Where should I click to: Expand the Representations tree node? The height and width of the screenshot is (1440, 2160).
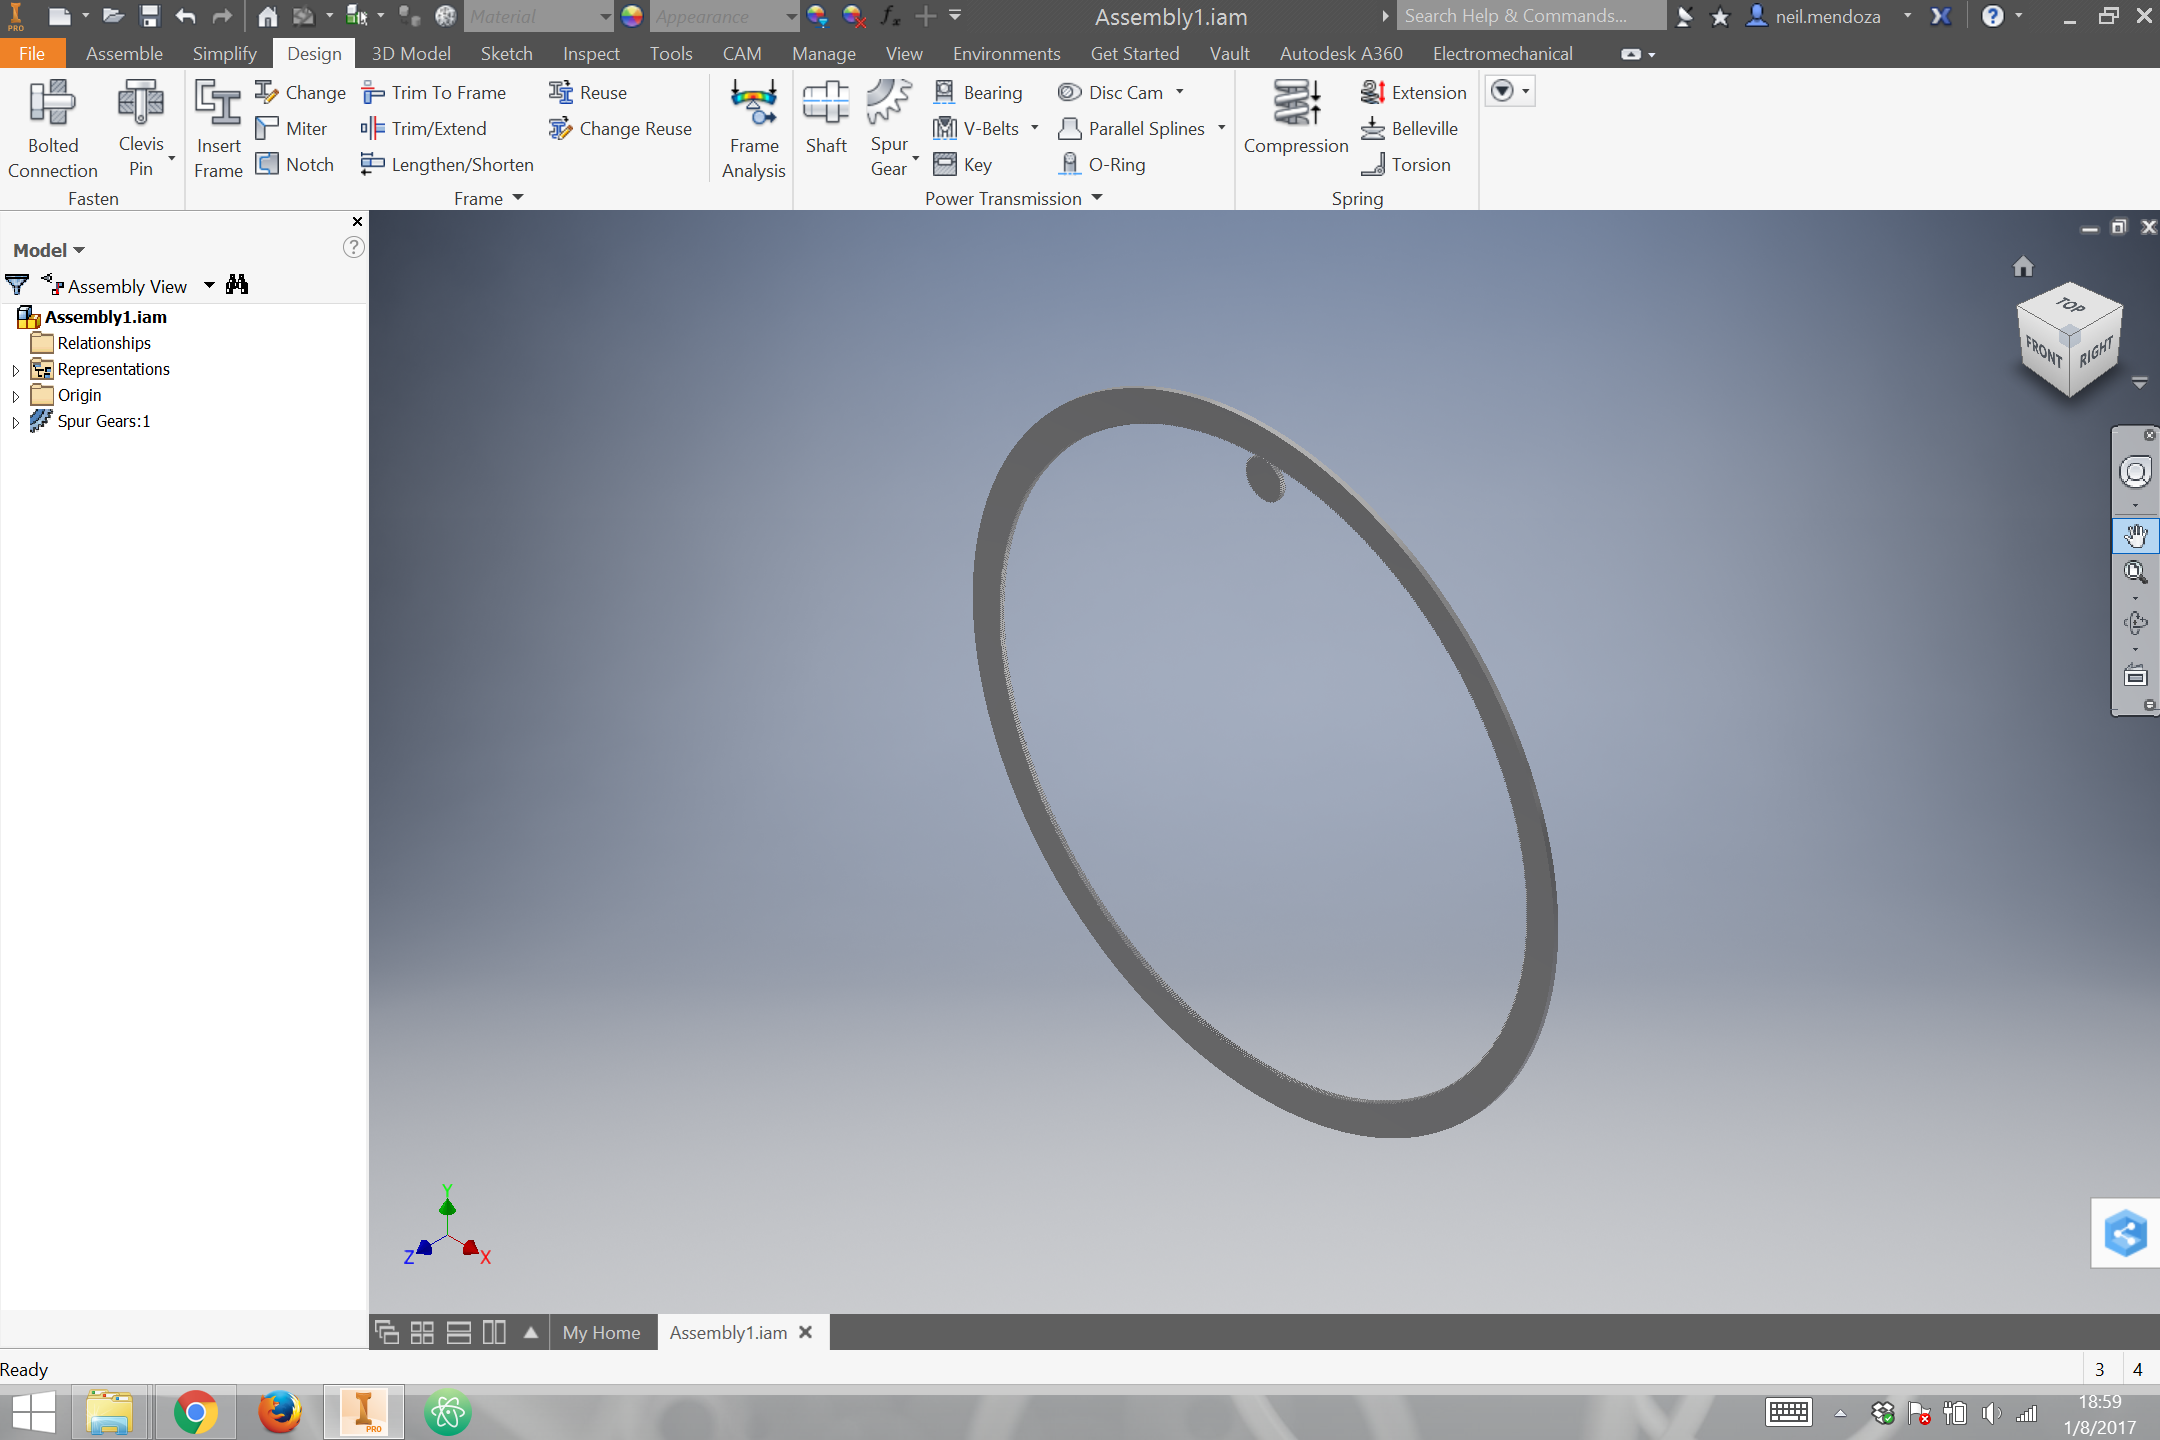click(15, 370)
